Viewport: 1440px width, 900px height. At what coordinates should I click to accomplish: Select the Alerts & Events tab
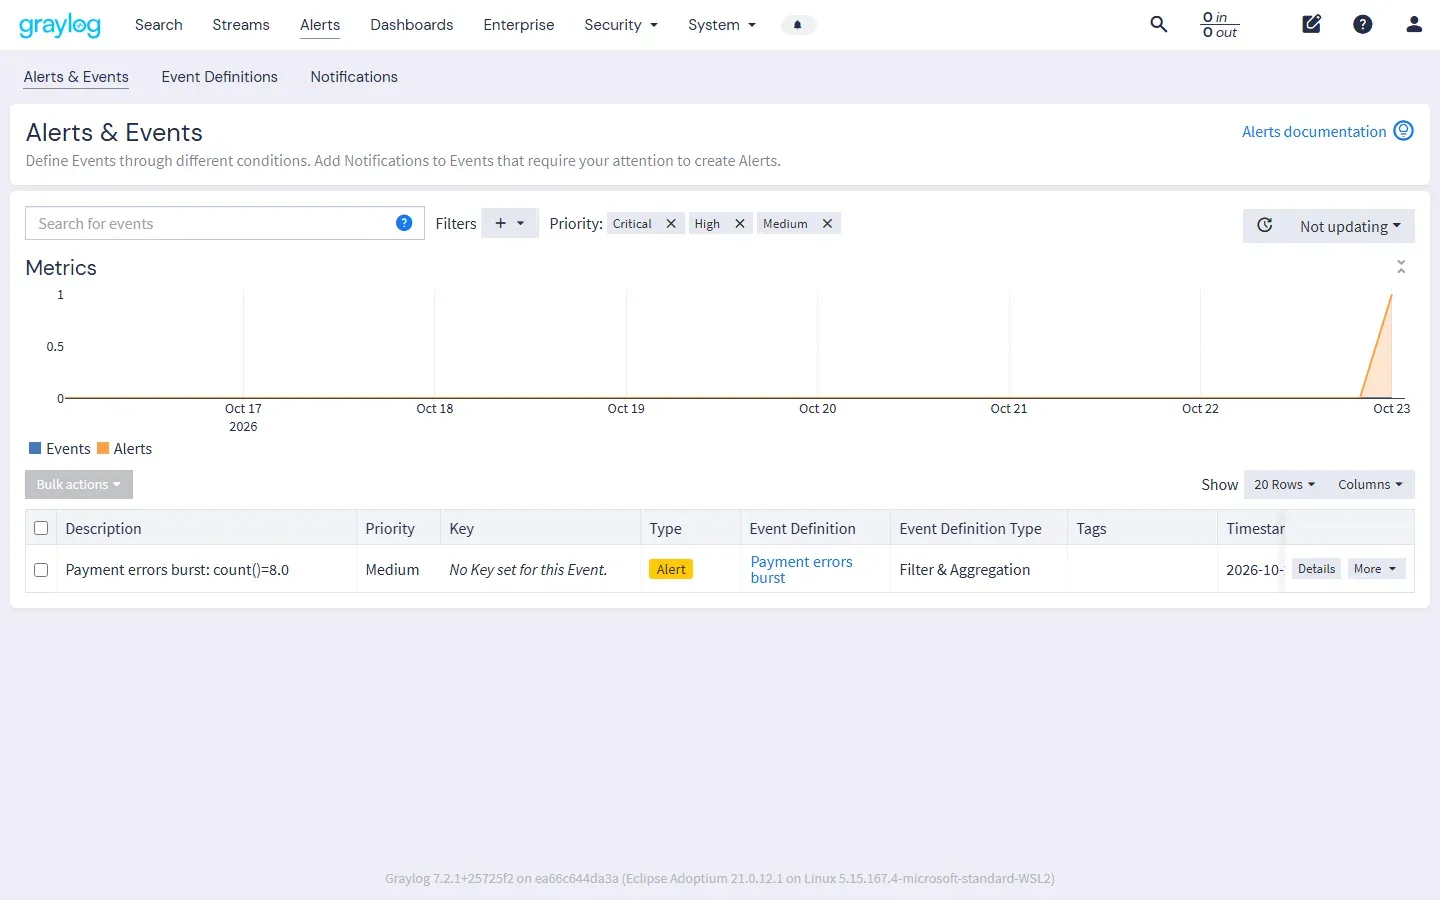point(76,77)
